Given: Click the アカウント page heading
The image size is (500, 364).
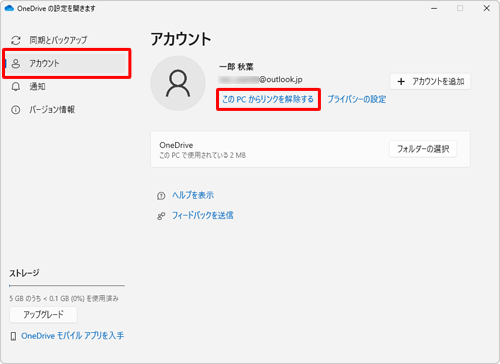Looking at the screenshot, I should pyautogui.click(x=181, y=39).
